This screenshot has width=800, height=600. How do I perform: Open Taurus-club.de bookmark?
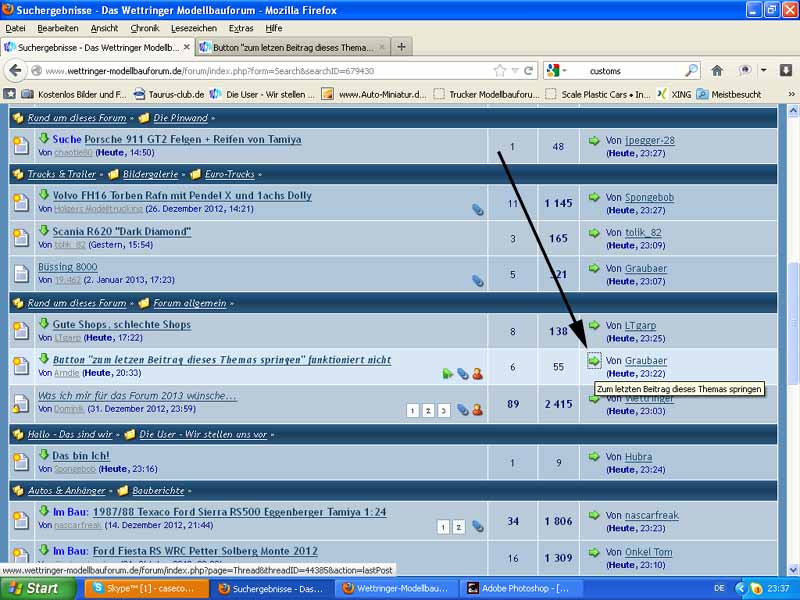[169, 94]
